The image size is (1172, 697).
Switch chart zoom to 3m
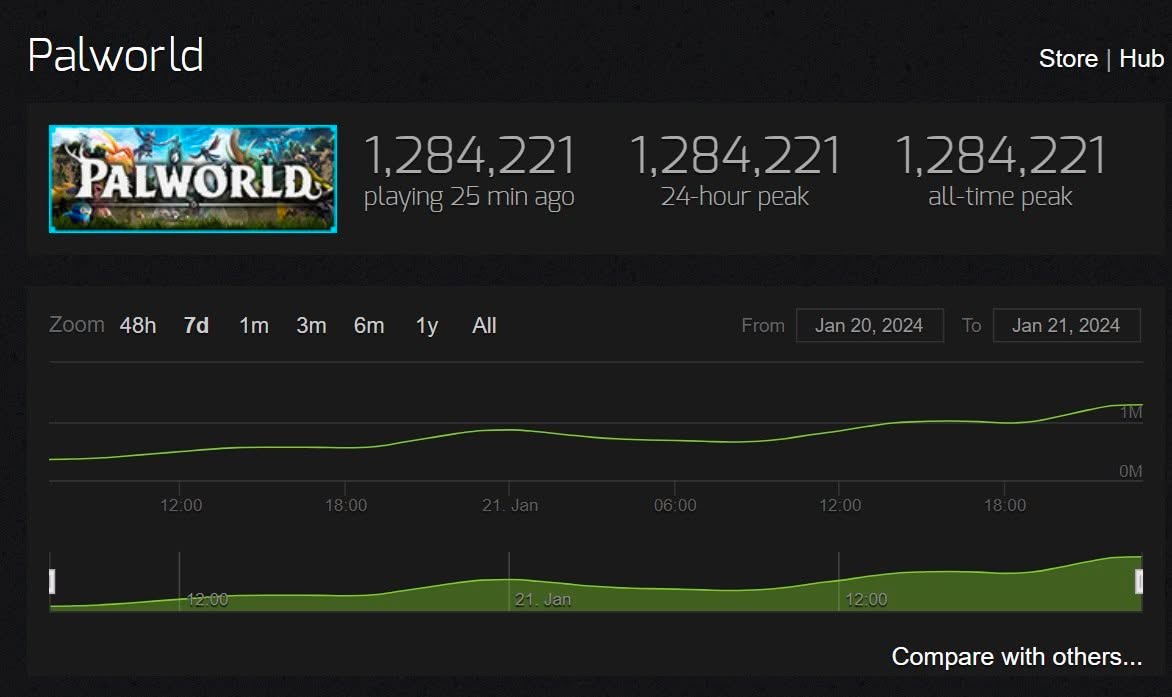[312, 326]
